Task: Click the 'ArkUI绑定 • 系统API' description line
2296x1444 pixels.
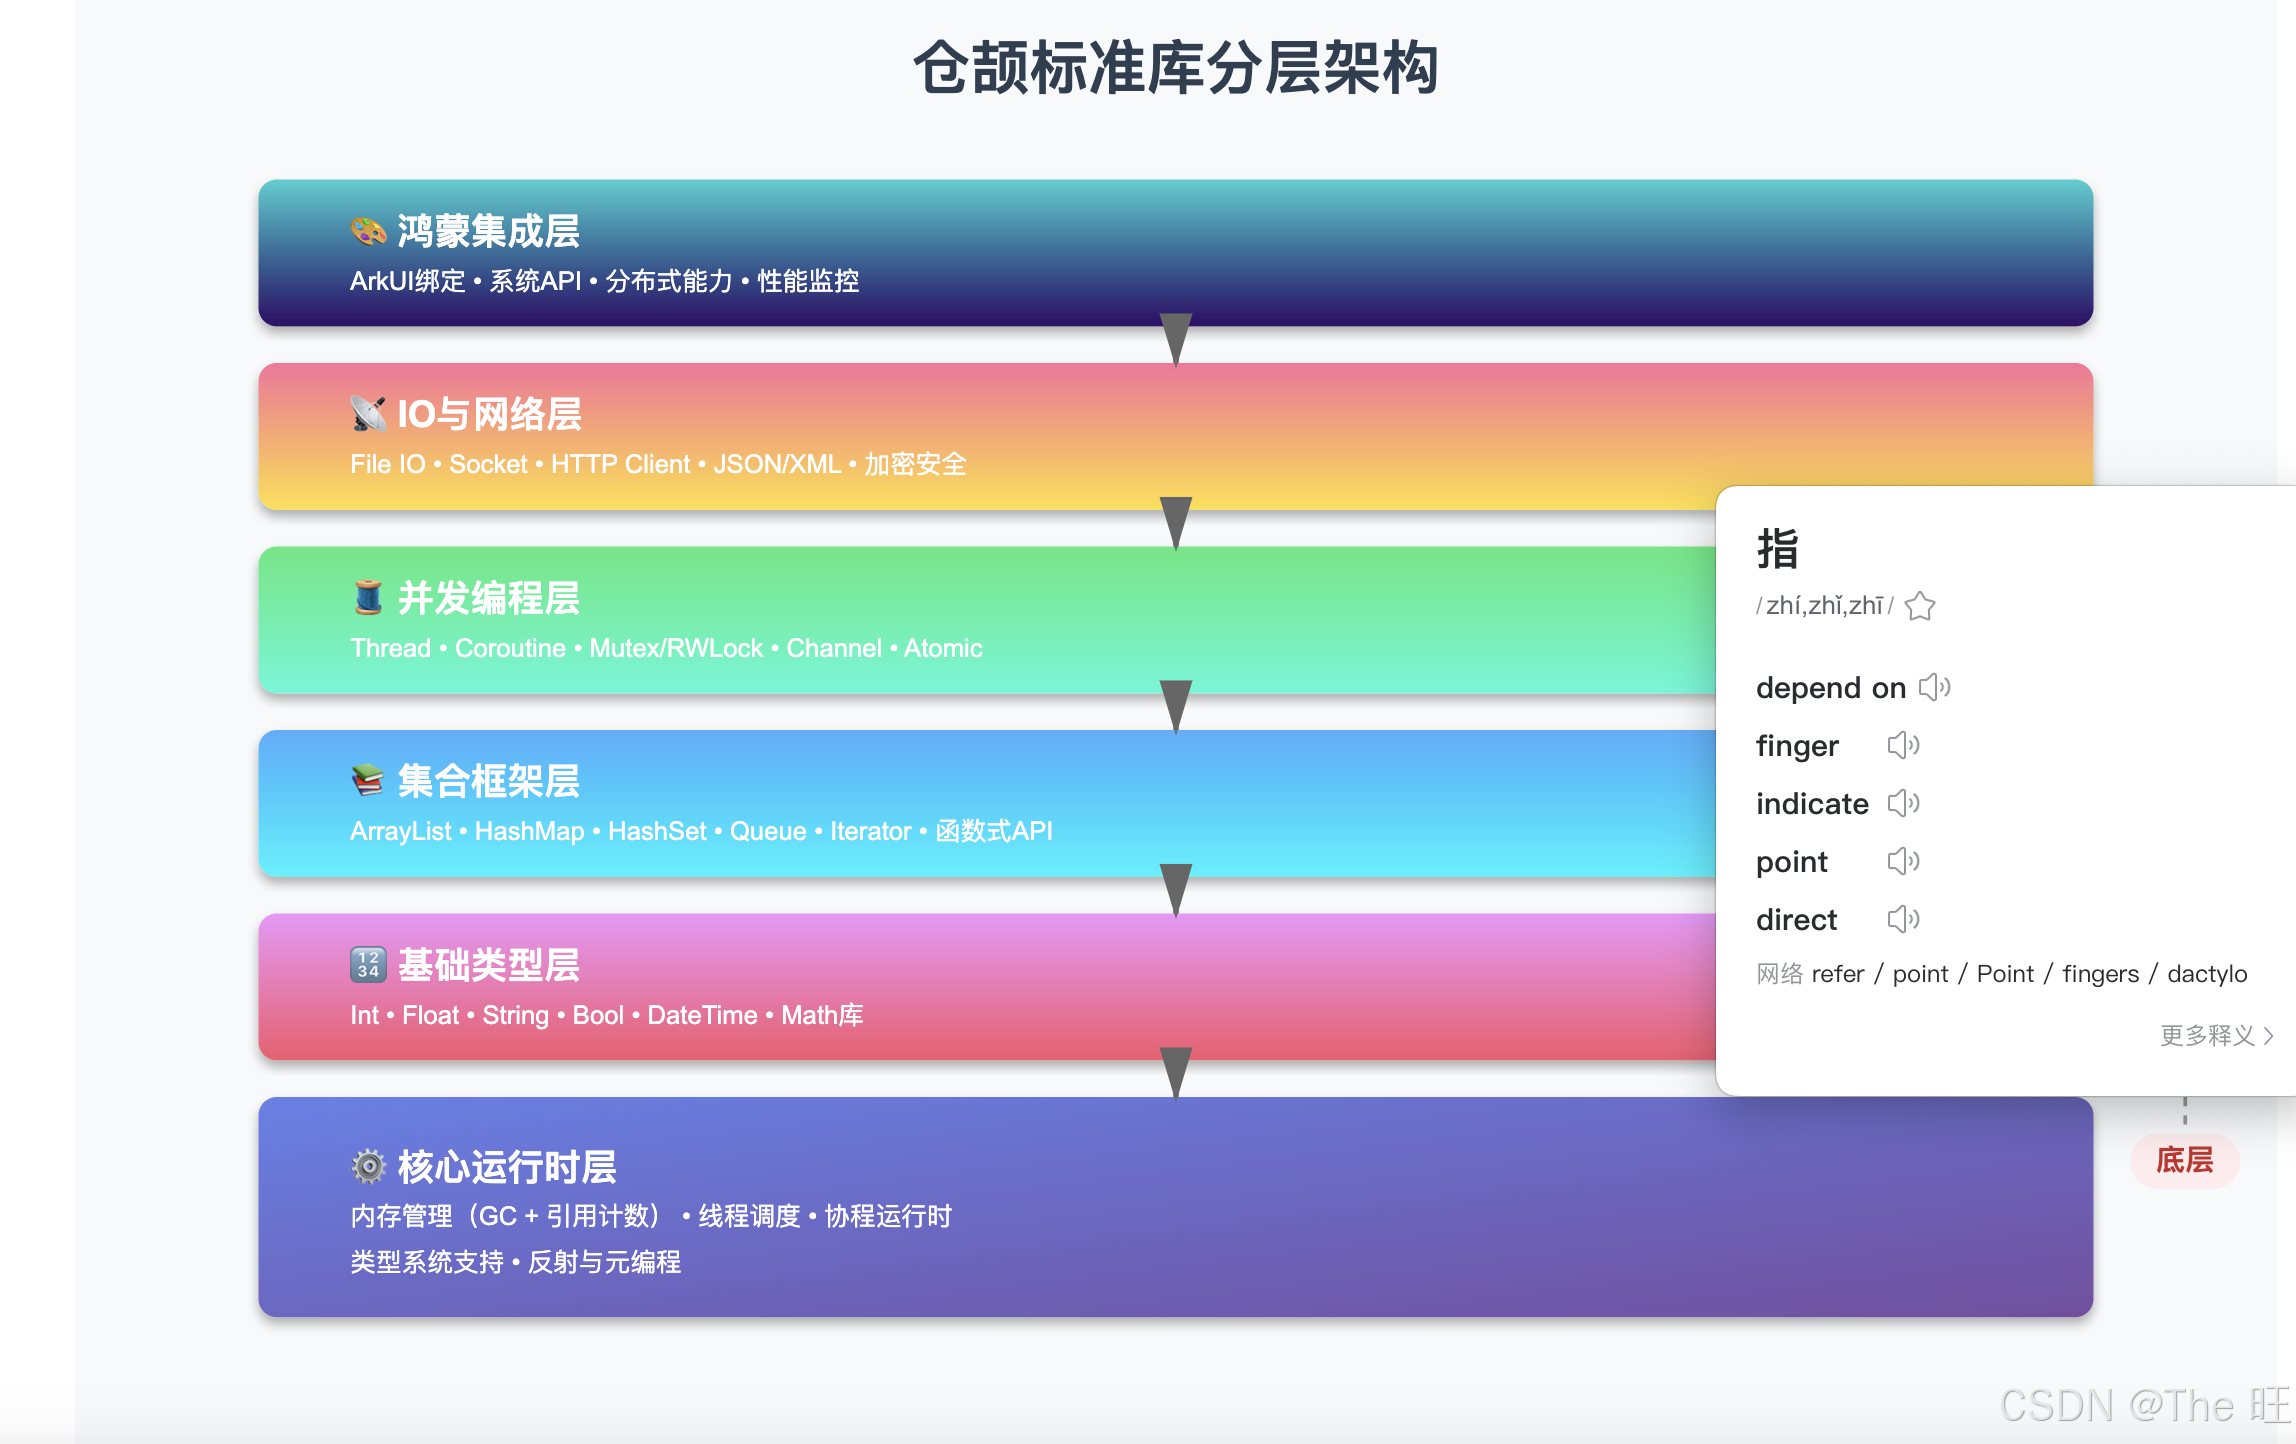Action: pyautogui.click(x=605, y=281)
